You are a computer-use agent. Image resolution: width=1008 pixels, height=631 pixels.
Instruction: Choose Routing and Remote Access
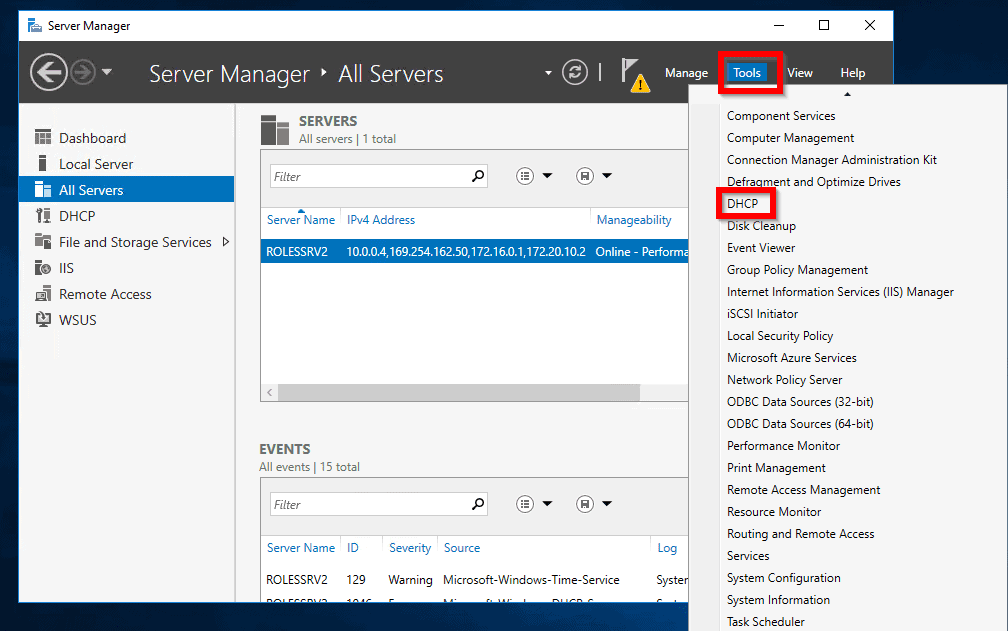[800, 533]
